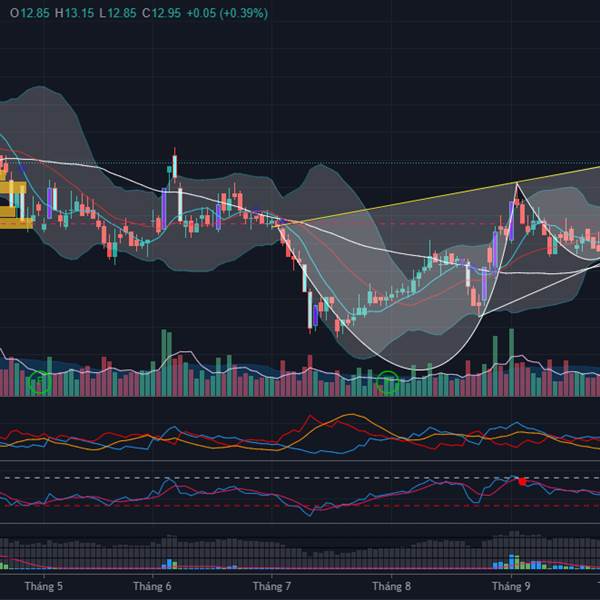Click the change value +0.05 (+0.39%)

[x=227, y=13]
